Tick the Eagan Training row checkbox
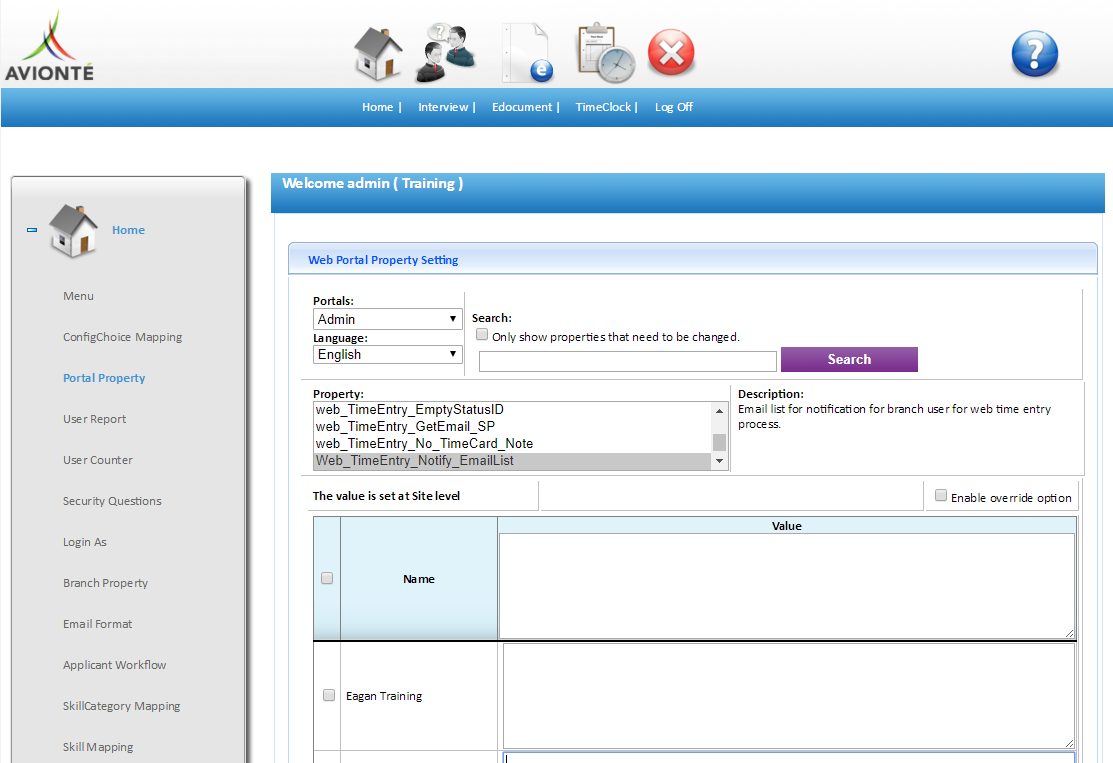This screenshot has height=763, width=1113. 329,695
